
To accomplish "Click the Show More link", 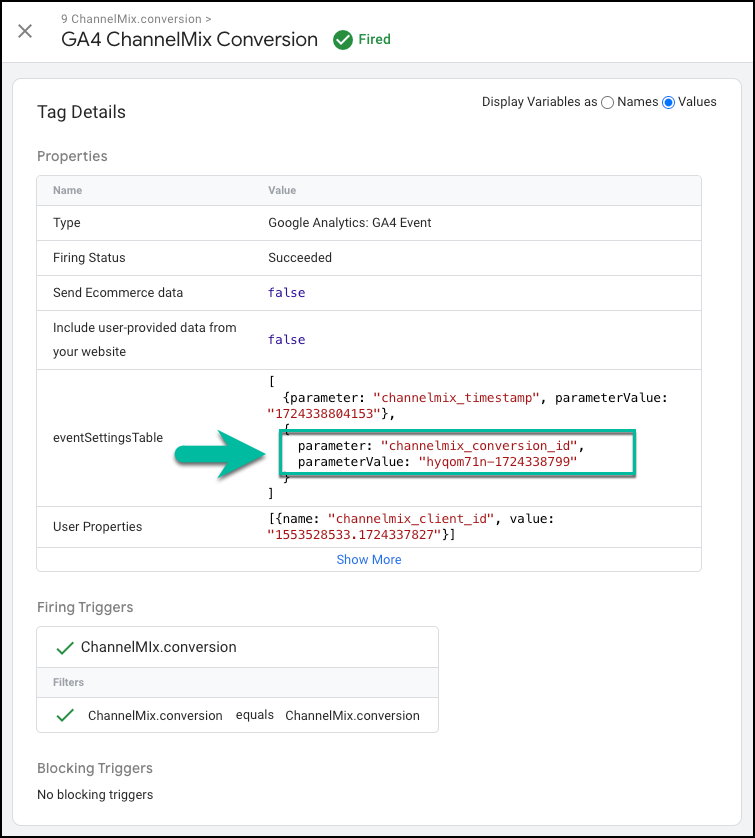I will coord(369,560).
